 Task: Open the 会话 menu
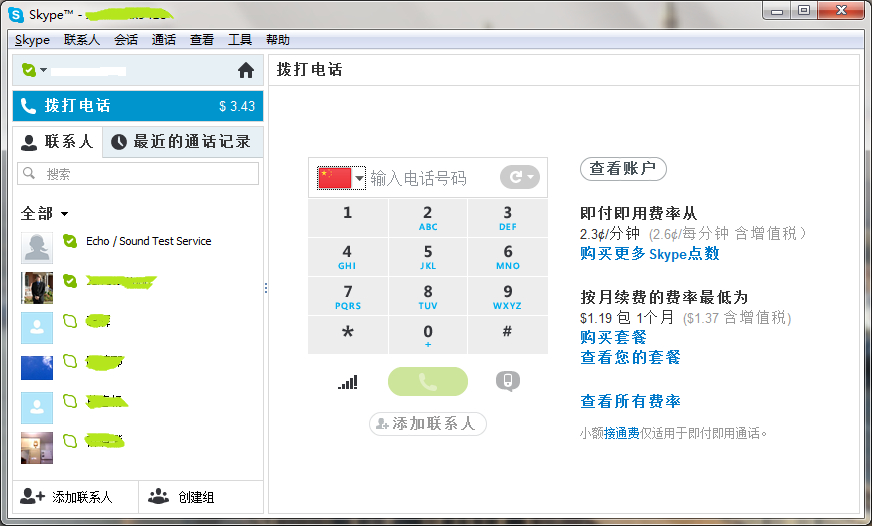tap(126, 39)
